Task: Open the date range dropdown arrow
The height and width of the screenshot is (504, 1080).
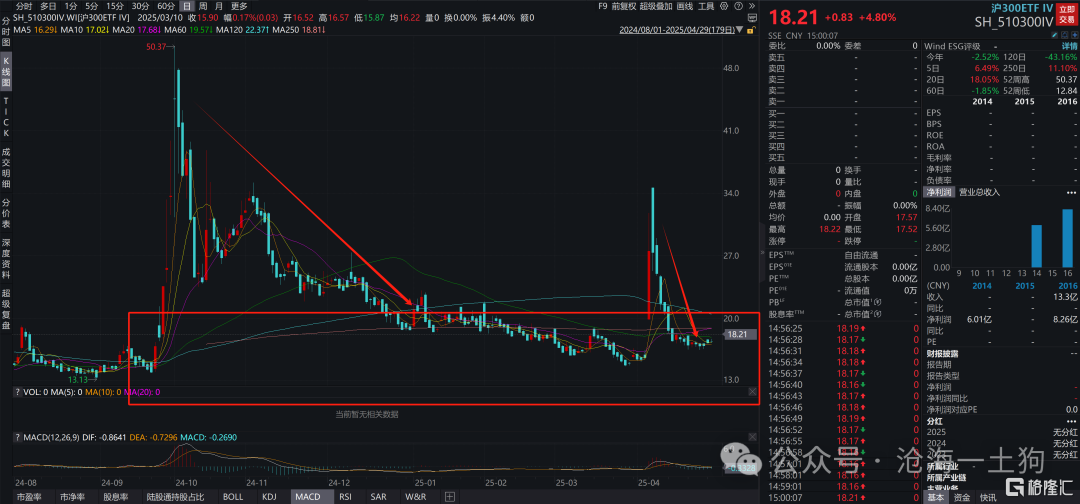Action: (x=739, y=30)
